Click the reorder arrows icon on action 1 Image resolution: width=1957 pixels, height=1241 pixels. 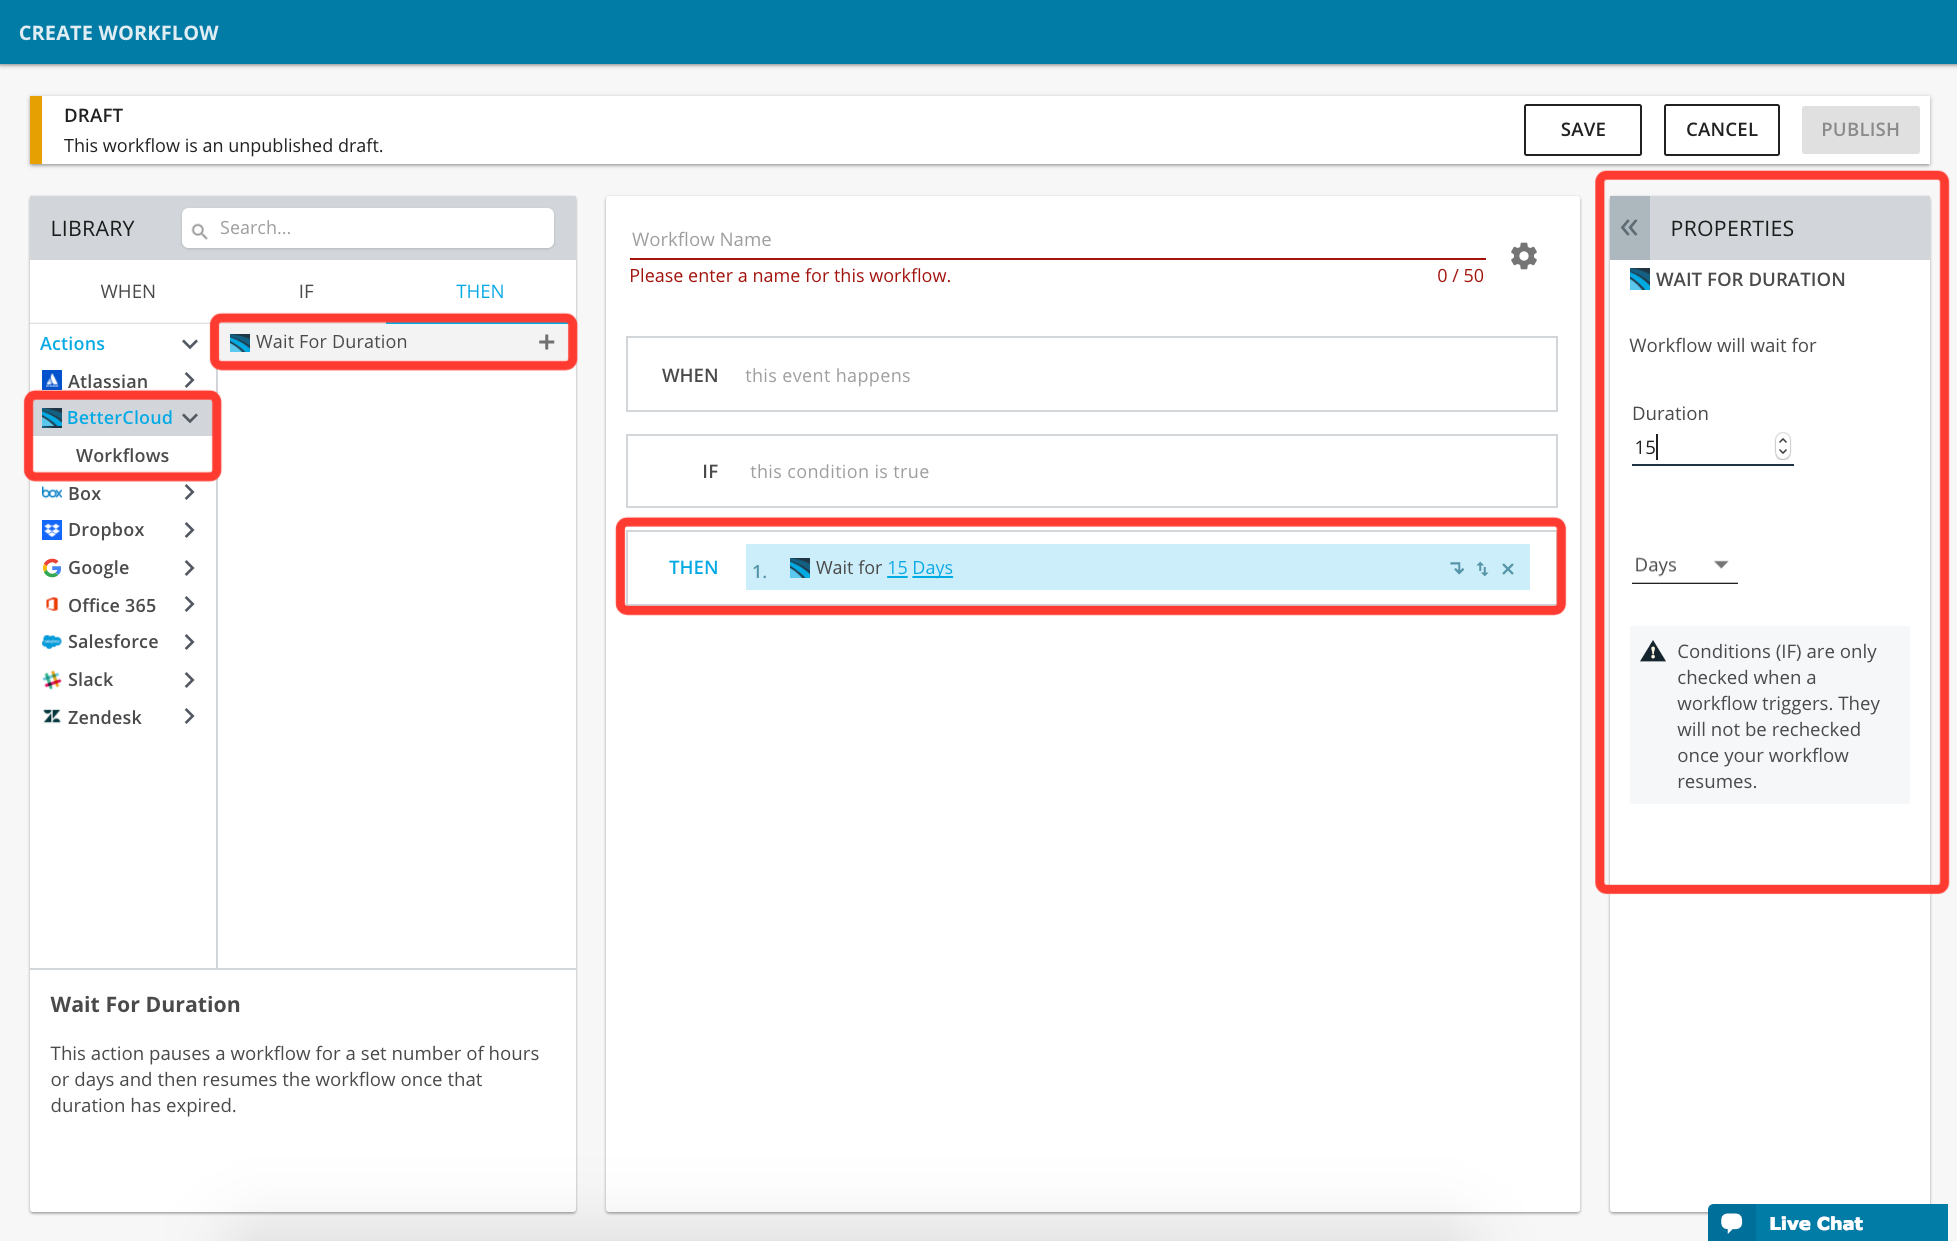(1482, 569)
